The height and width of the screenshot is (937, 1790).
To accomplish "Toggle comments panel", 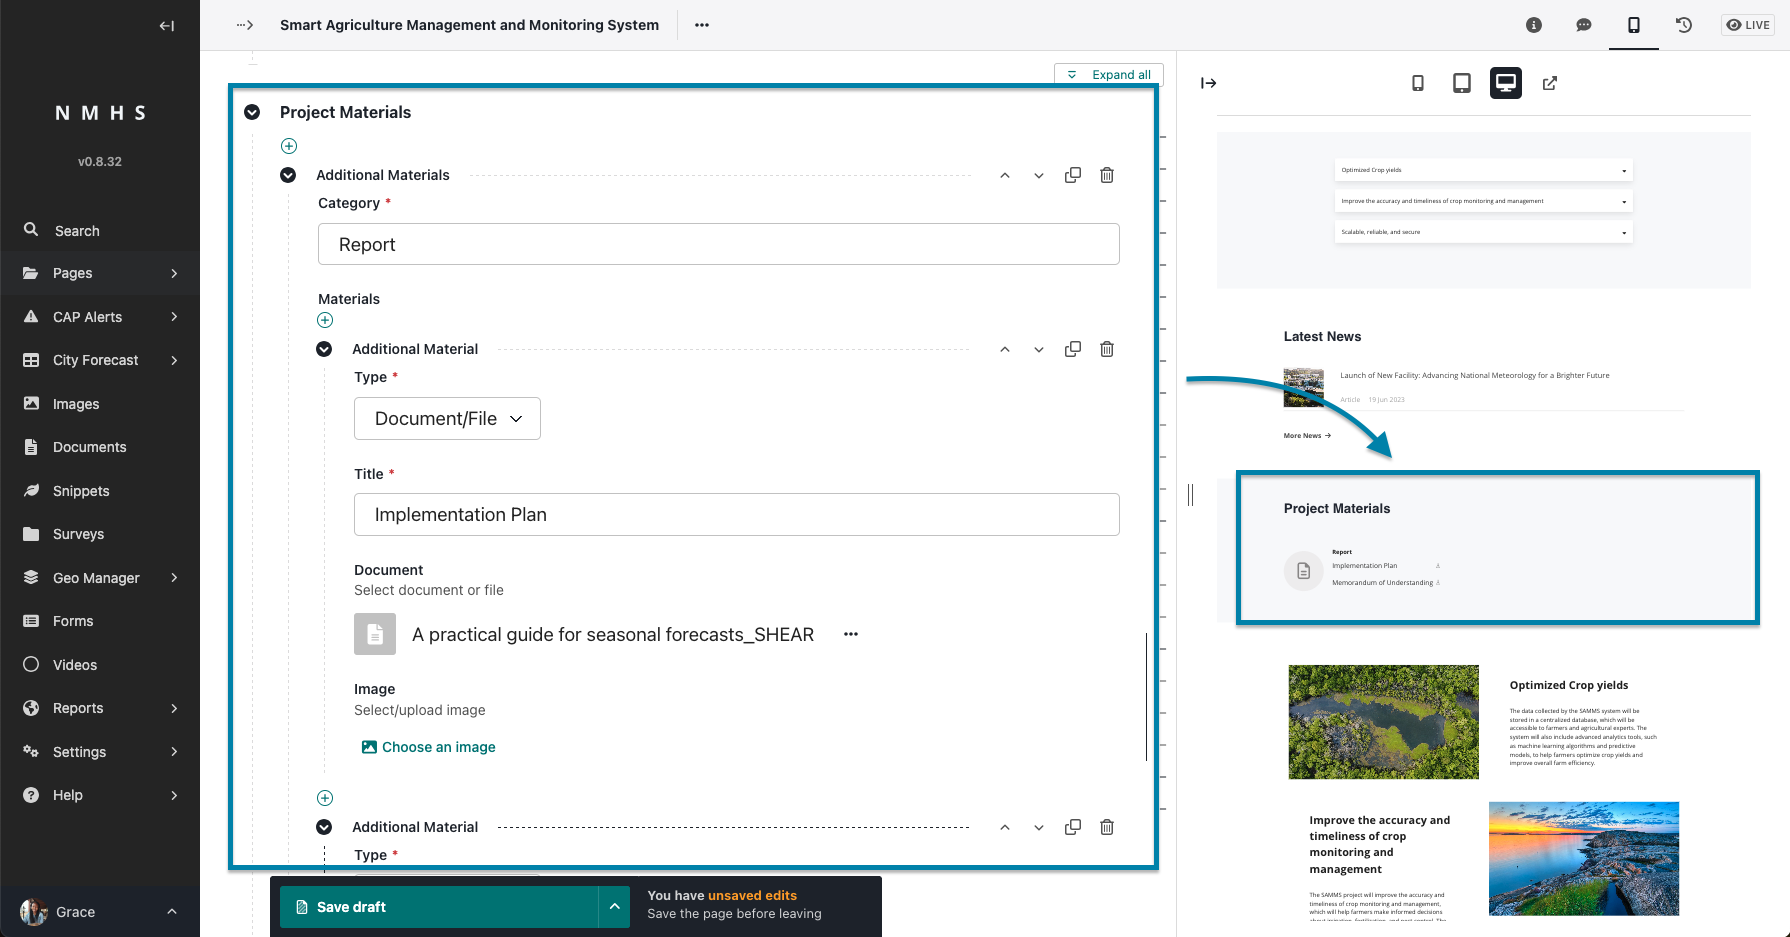I will (1584, 25).
